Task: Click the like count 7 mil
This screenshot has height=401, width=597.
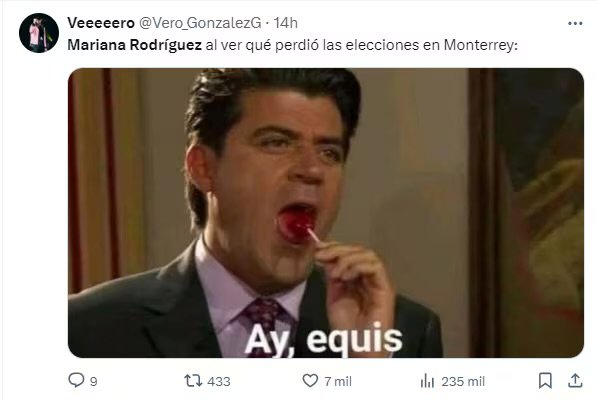Action: pyautogui.click(x=338, y=381)
